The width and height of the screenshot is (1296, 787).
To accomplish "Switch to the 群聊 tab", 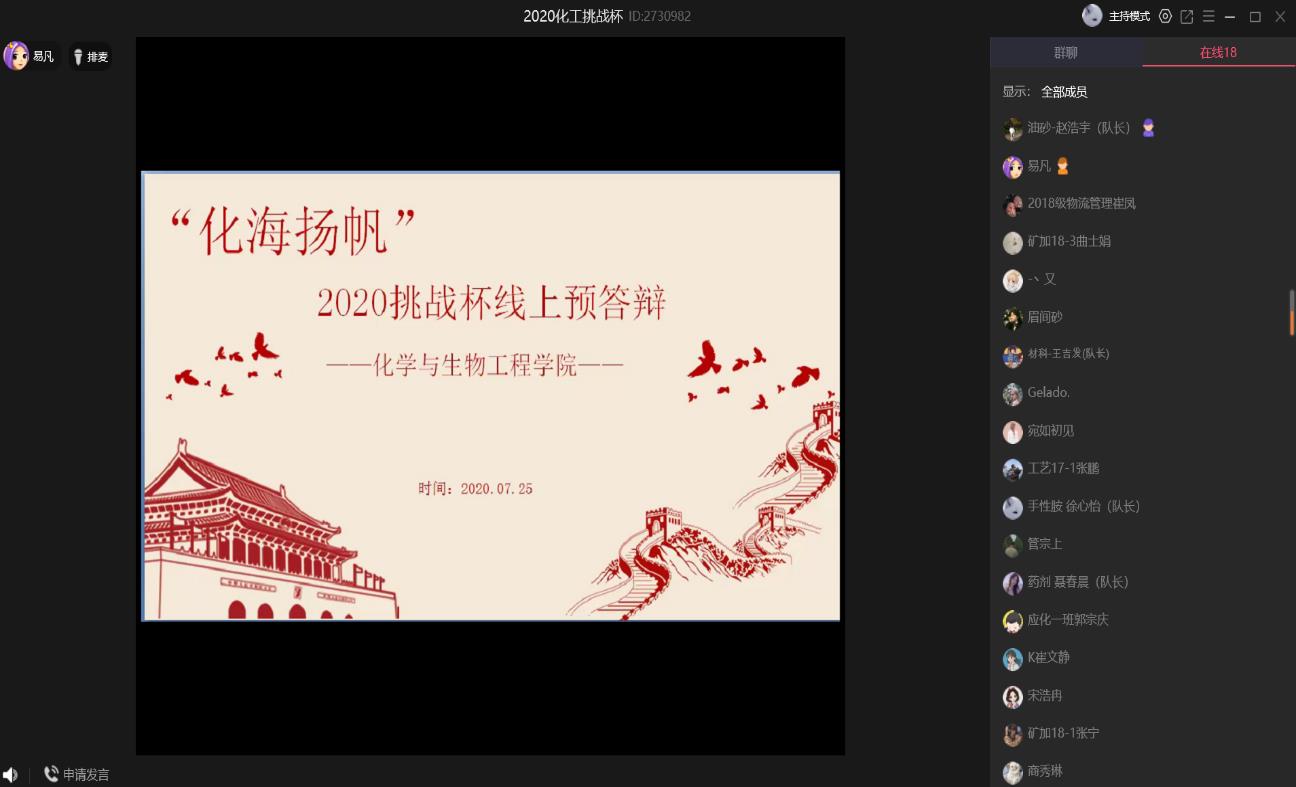I will (1066, 52).
